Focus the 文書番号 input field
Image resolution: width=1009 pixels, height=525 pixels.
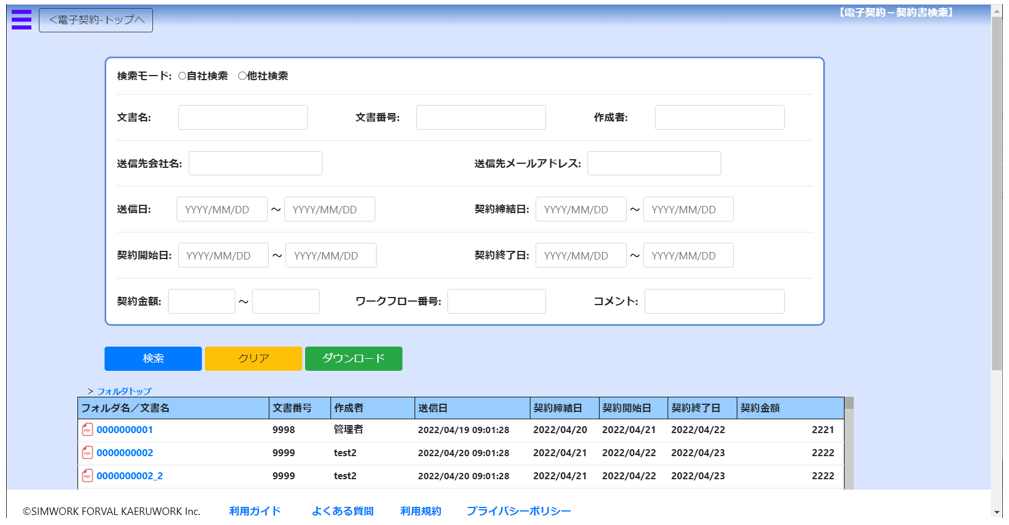pyautogui.click(x=481, y=118)
